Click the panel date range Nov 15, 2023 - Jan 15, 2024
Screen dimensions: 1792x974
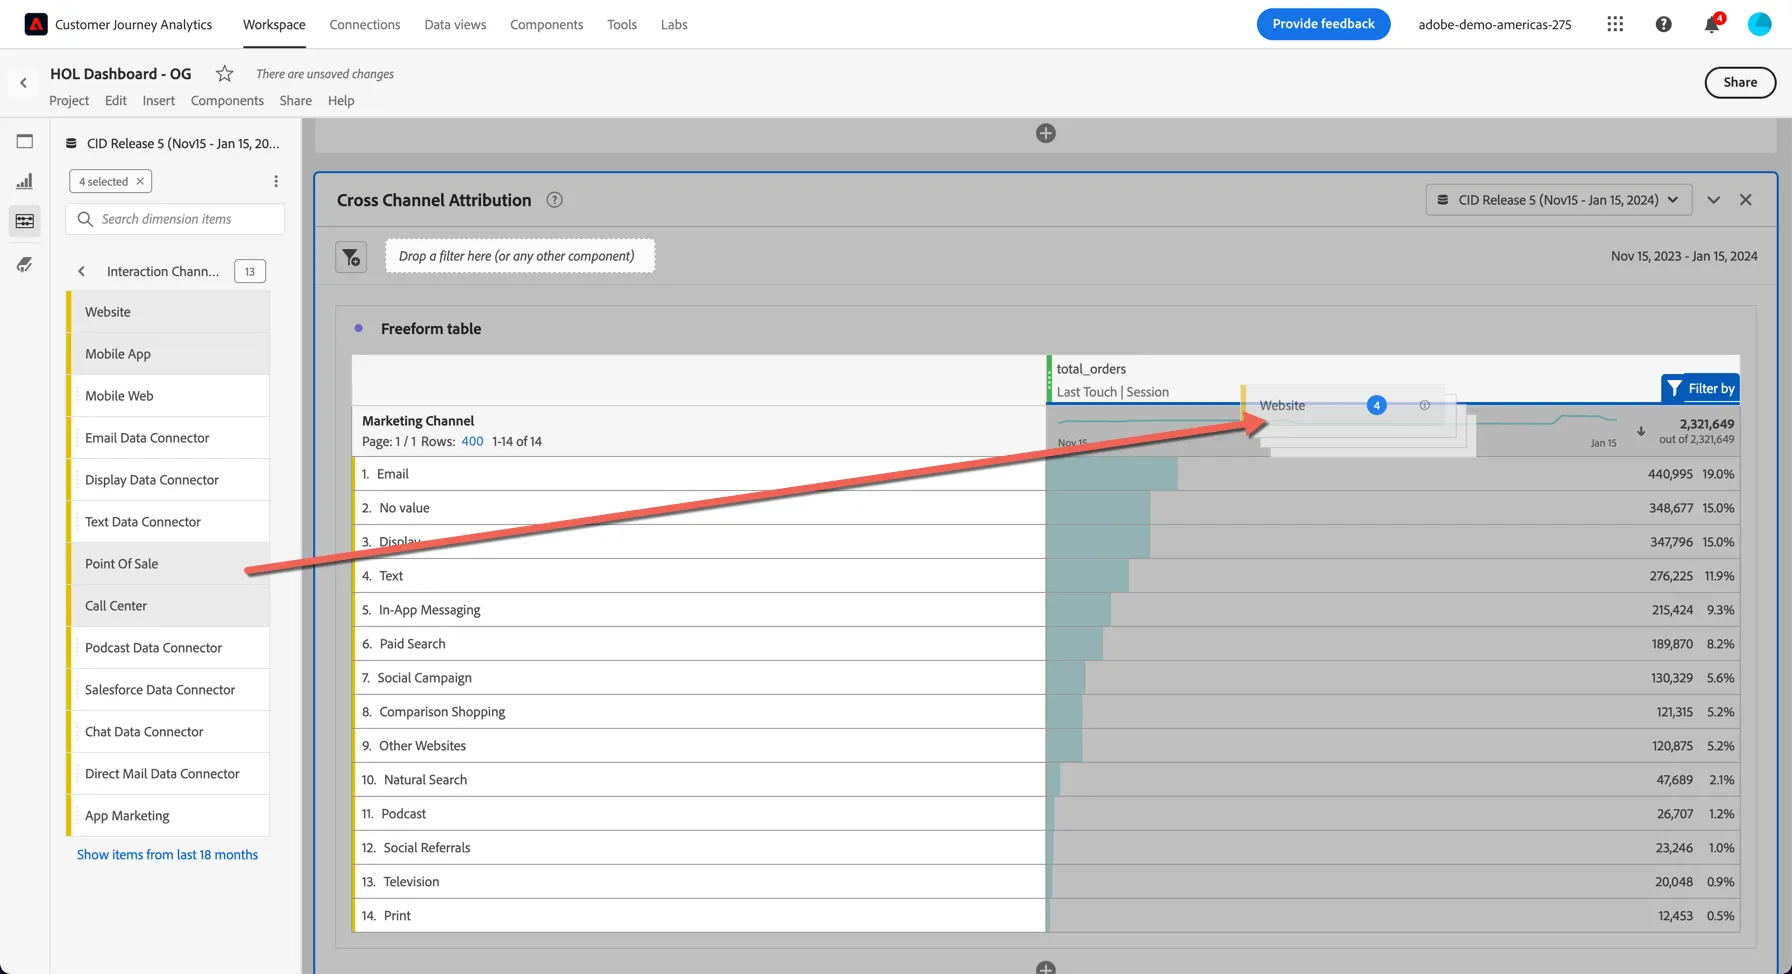point(1684,256)
